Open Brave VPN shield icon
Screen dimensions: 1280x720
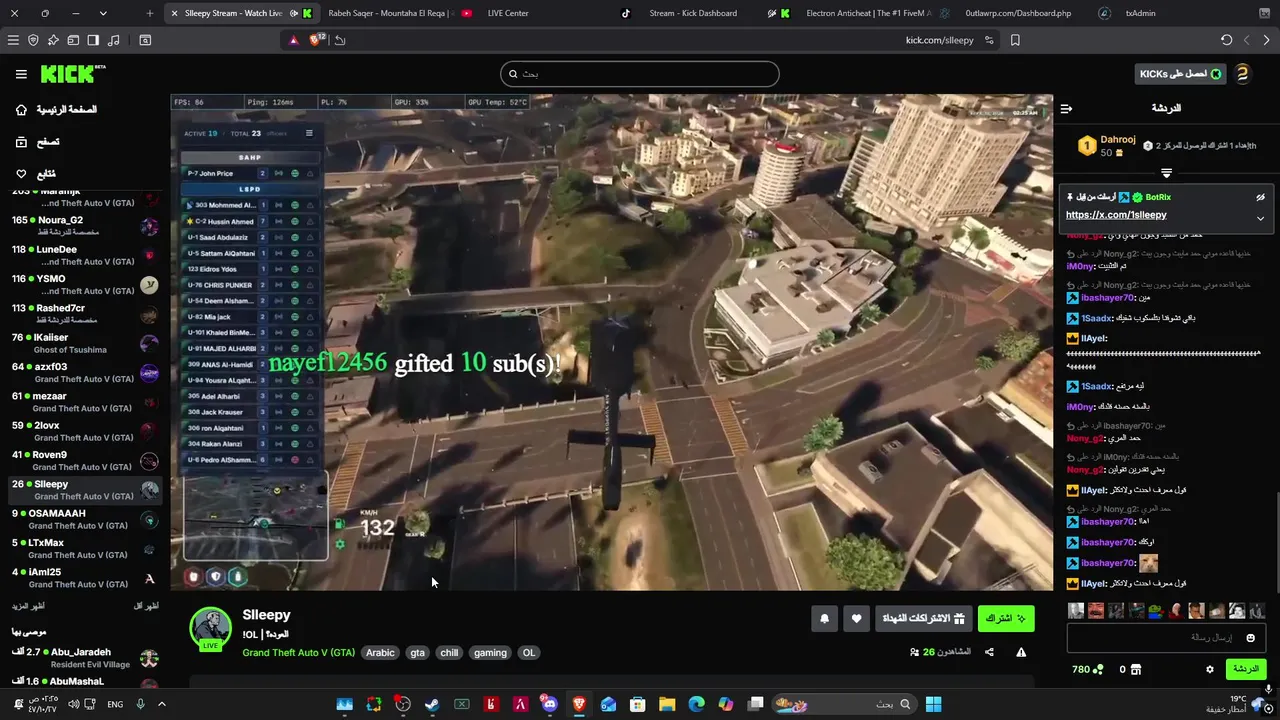[x=33, y=40]
